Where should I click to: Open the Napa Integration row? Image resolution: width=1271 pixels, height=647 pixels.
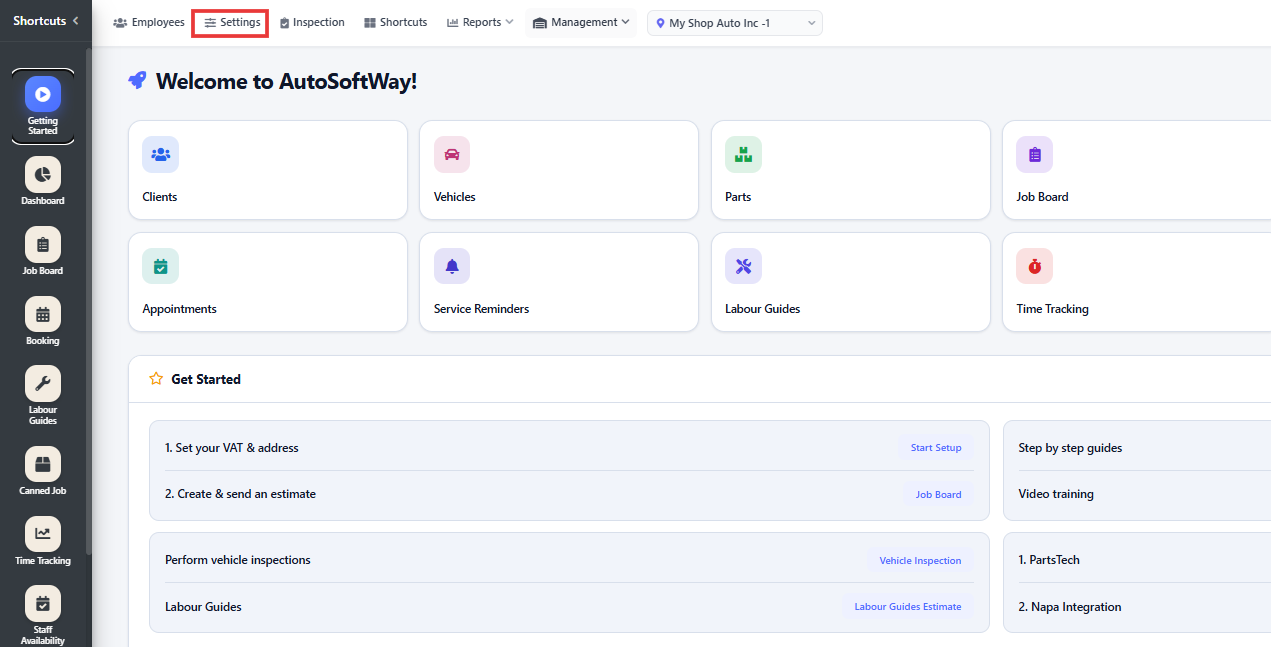coord(1070,607)
